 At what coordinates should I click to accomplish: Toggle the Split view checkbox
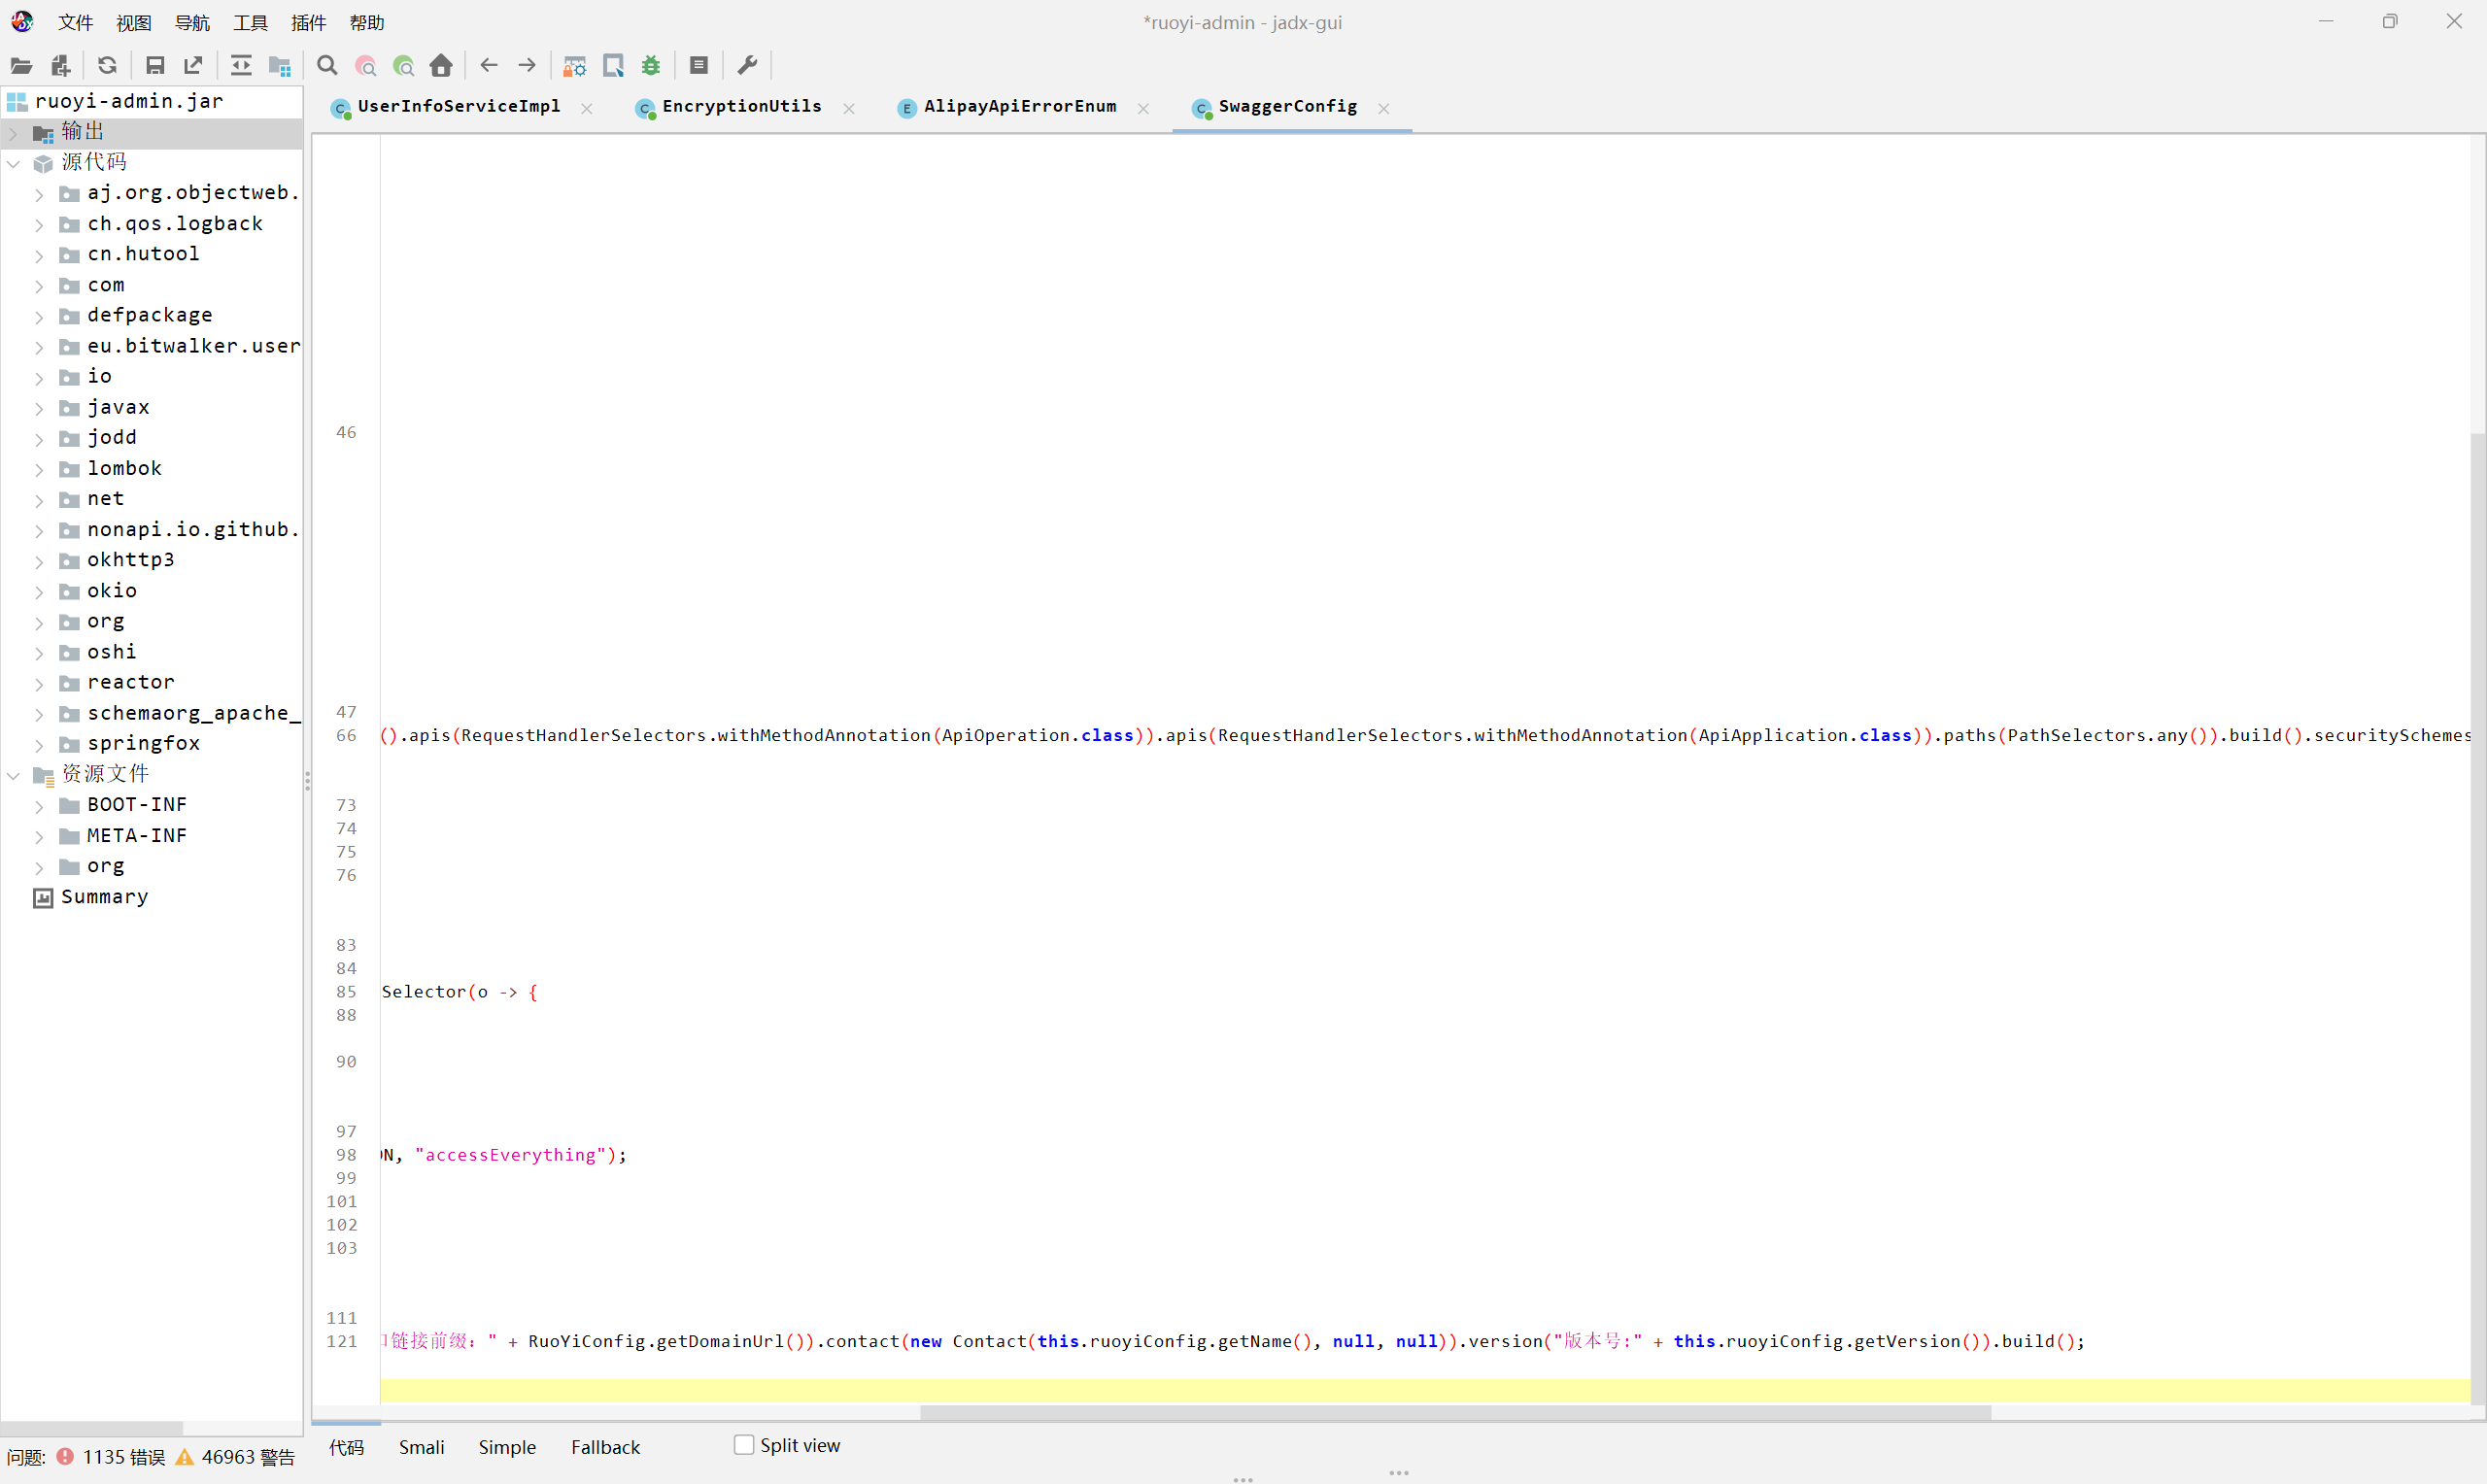click(x=744, y=1445)
